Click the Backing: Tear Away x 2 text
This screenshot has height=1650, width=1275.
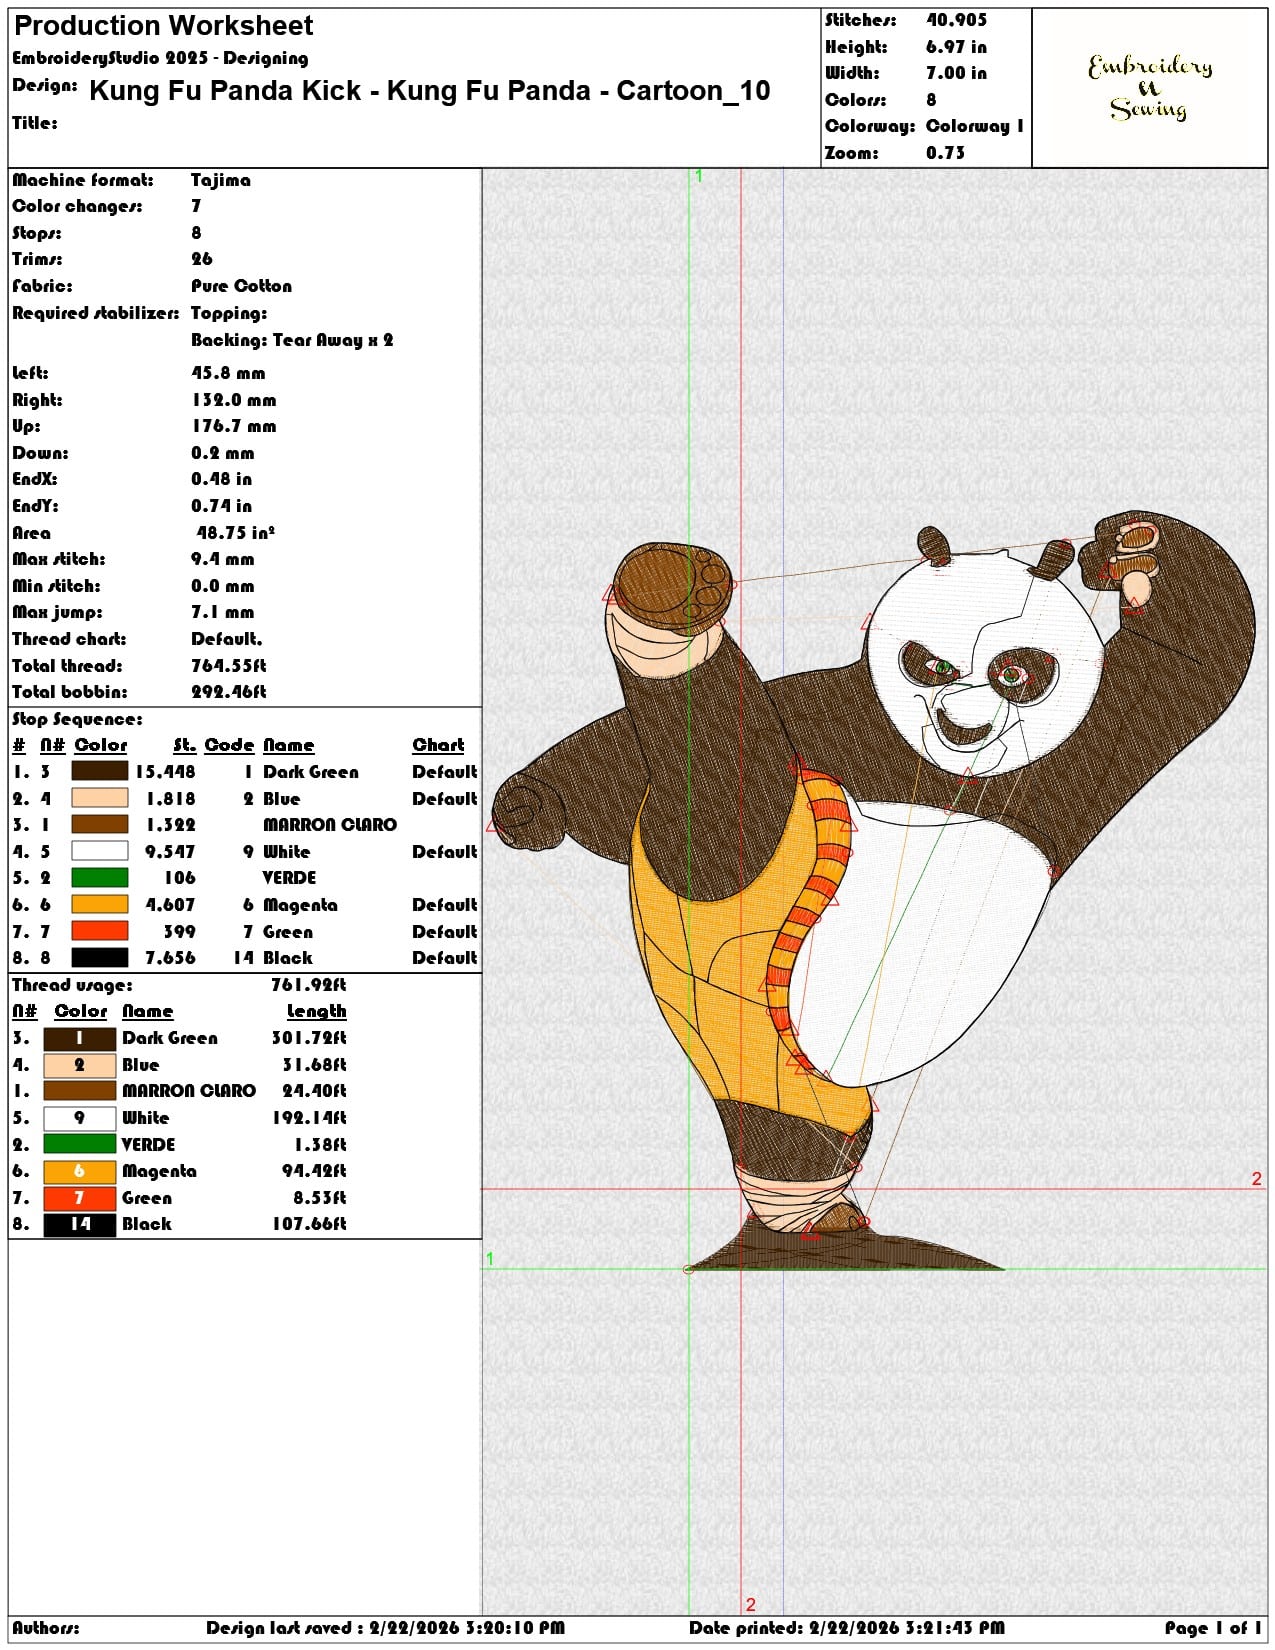pos(292,340)
